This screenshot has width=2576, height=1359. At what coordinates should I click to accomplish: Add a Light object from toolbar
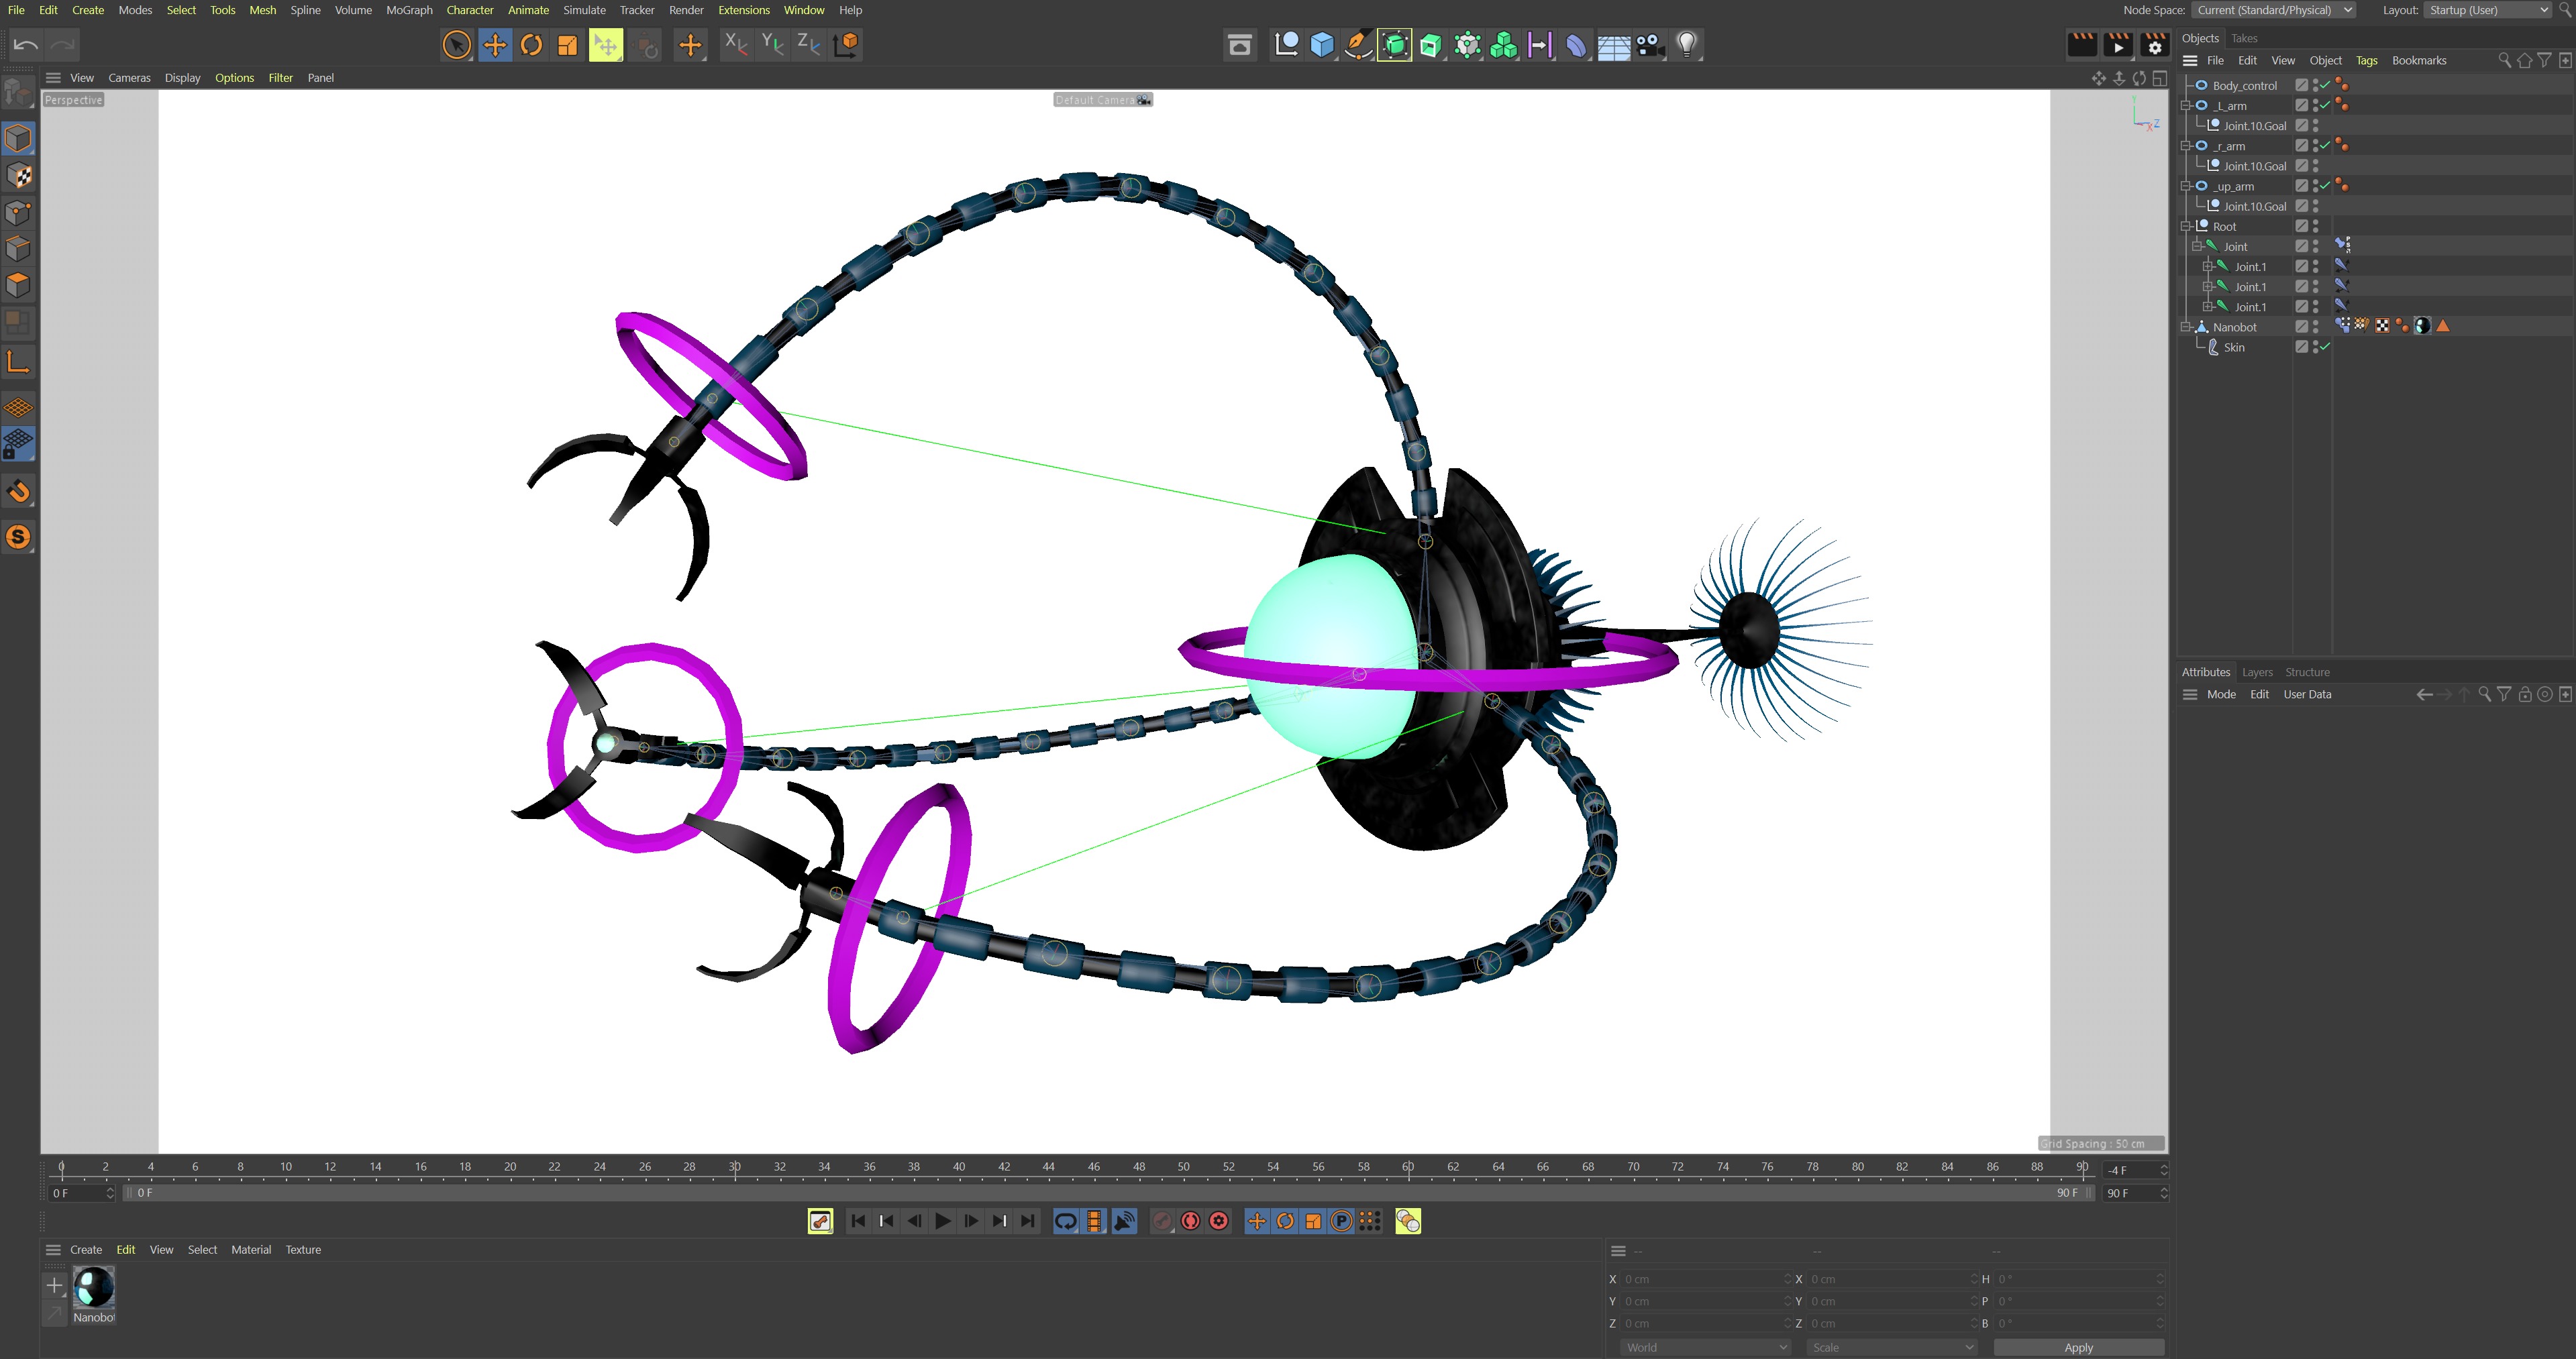[1687, 45]
